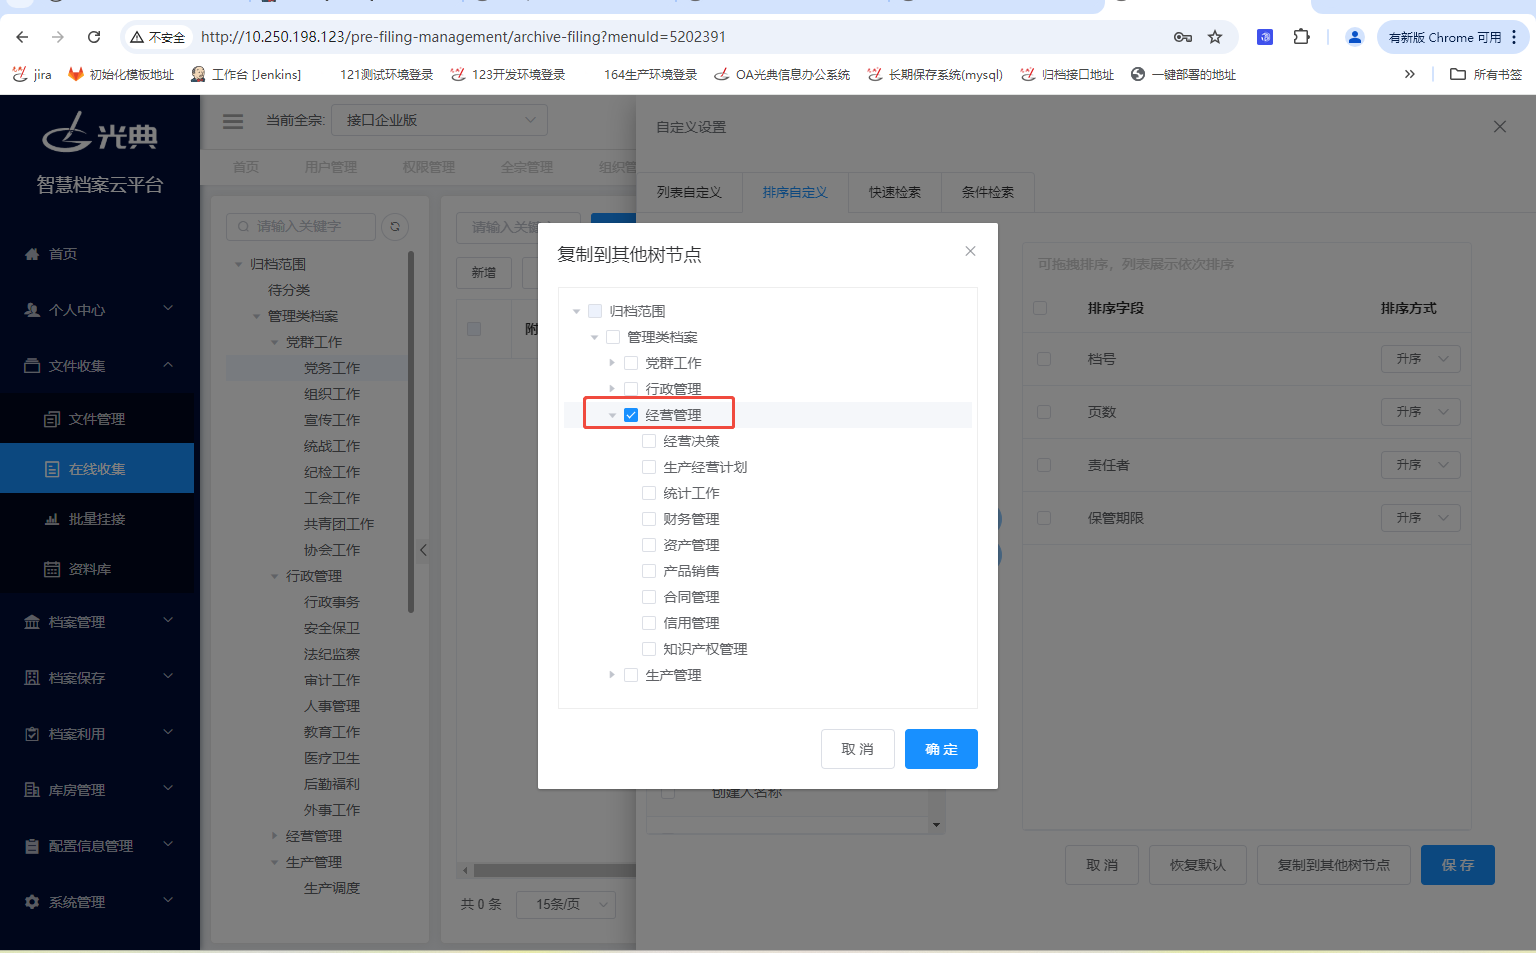Click the 批量挂接 chart icon
The width and height of the screenshot is (1536, 953).
coord(52,519)
